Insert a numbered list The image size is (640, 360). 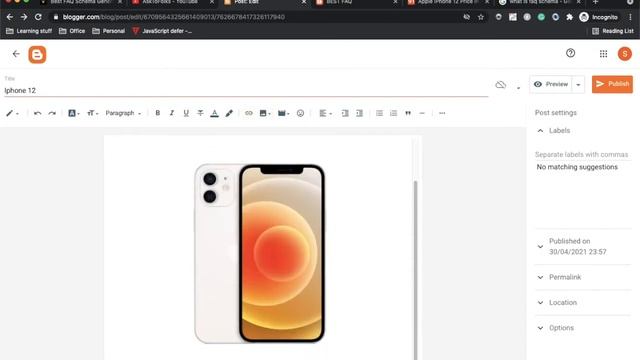point(393,113)
